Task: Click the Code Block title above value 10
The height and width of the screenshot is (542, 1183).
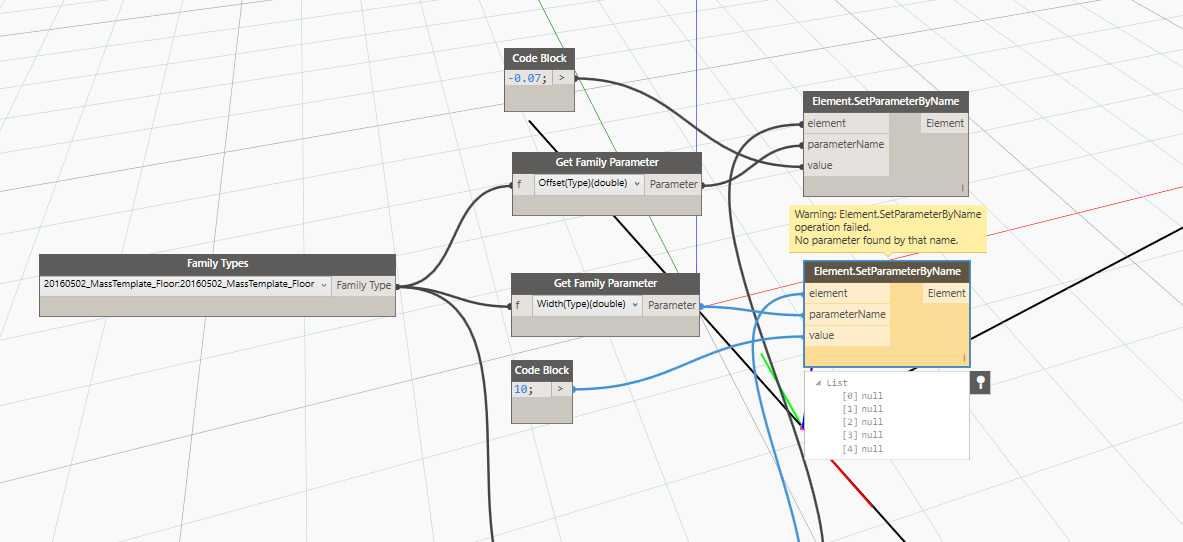Action: tap(542, 370)
